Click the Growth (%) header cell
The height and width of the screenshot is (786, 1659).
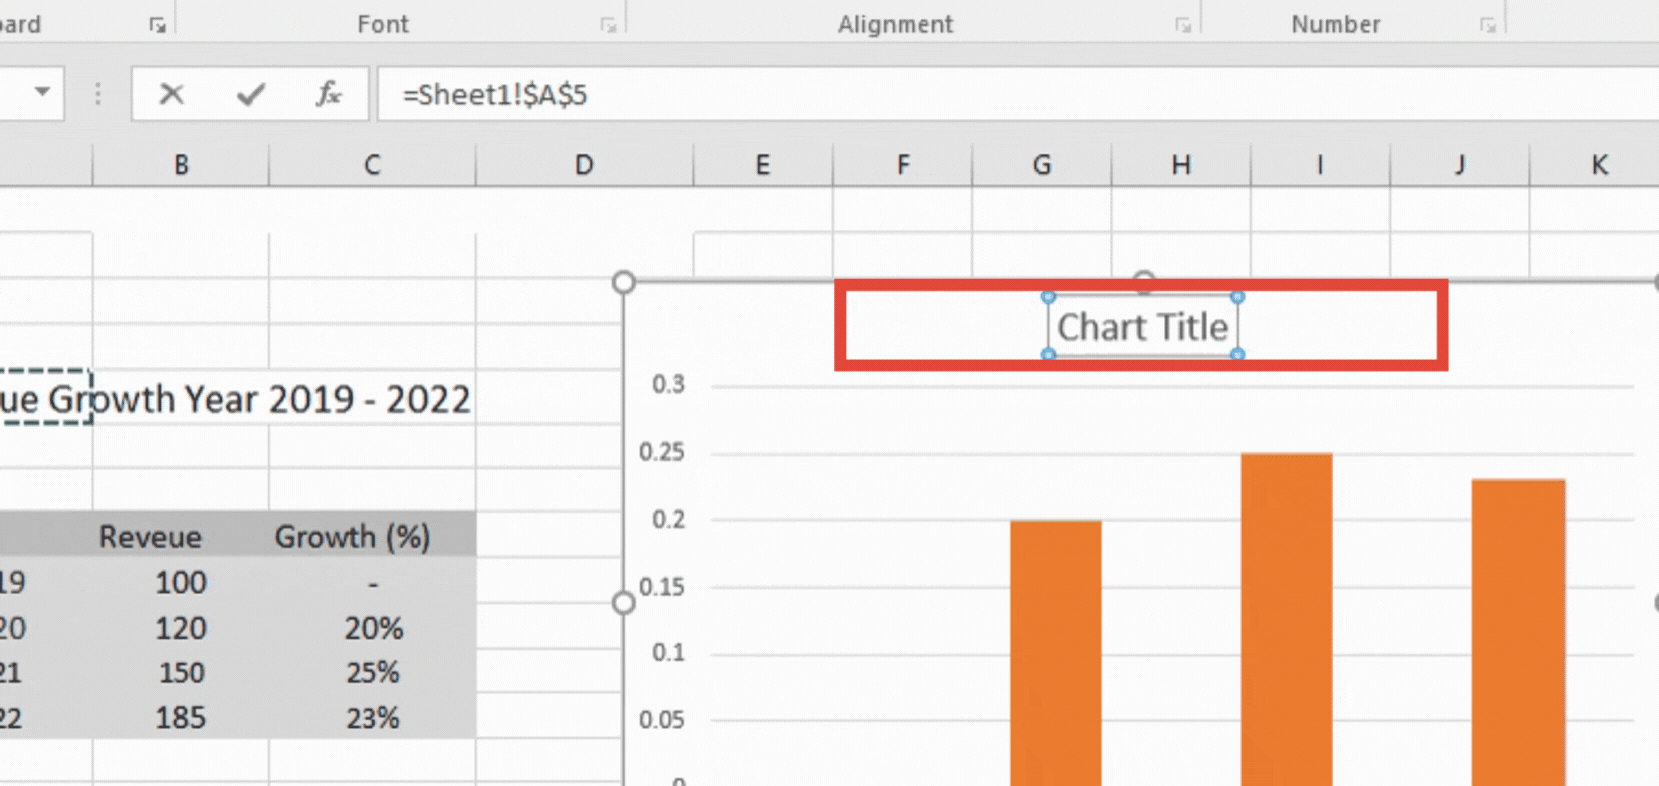pyautogui.click(x=352, y=537)
